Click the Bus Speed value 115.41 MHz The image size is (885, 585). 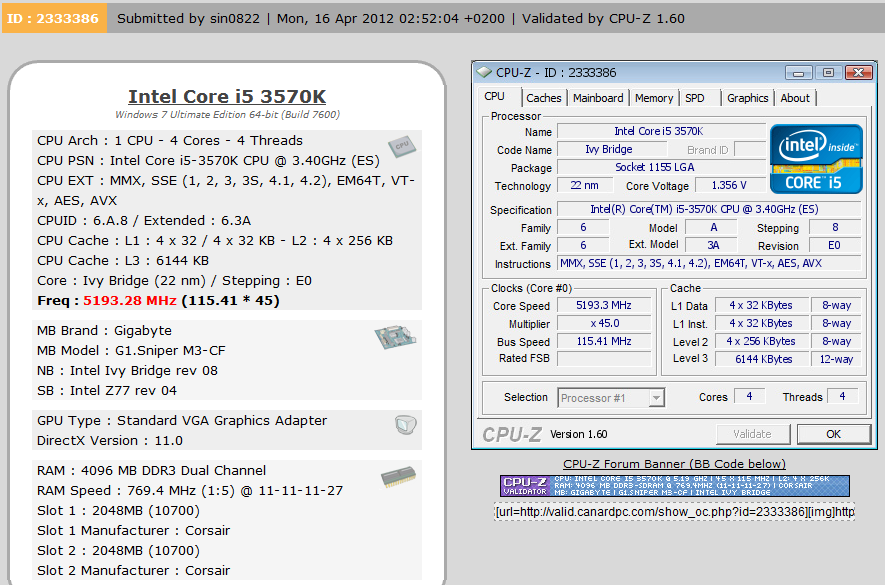click(604, 342)
